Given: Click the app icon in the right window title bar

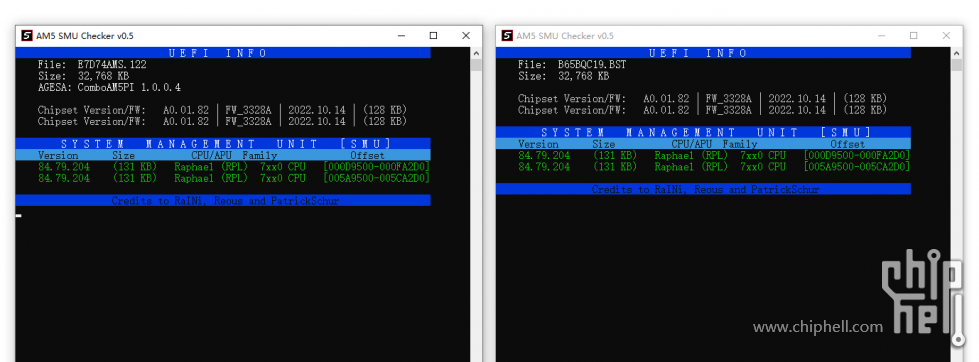Looking at the screenshot, I should point(506,36).
